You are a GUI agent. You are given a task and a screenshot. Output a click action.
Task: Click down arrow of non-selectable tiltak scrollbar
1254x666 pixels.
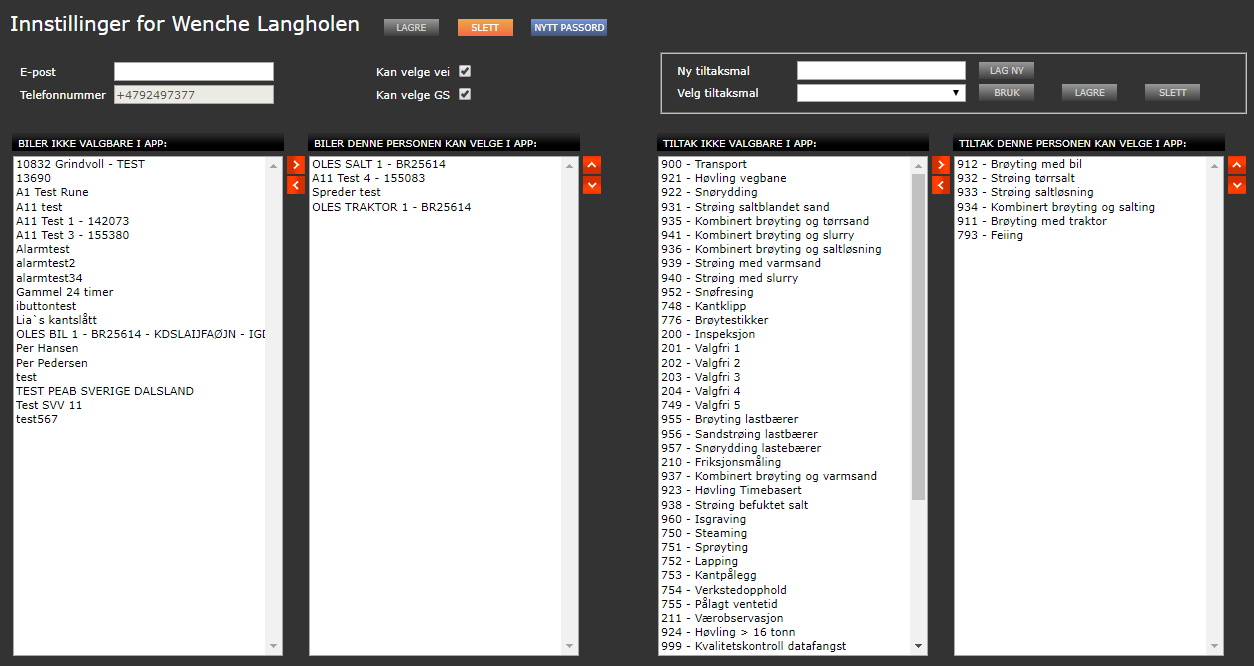(919, 647)
